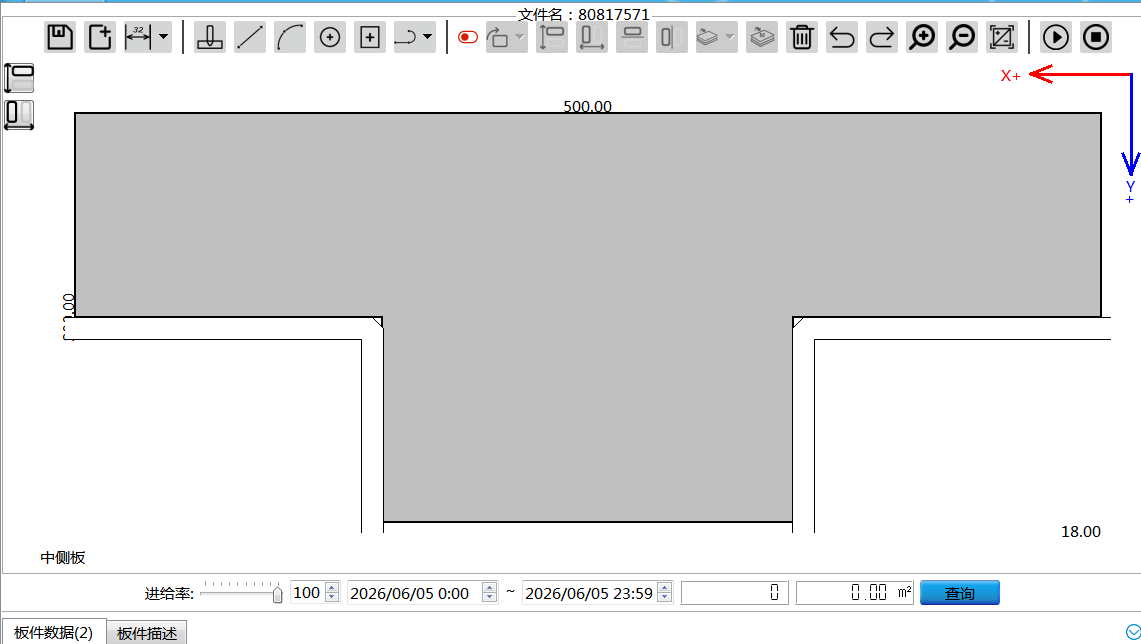
Task: Adjust the 进给率 feed rate slider
Action: coord(277,594)
